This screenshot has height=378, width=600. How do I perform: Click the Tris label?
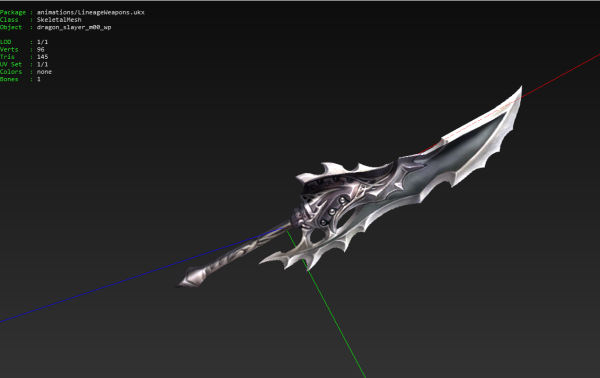point(7,57)
